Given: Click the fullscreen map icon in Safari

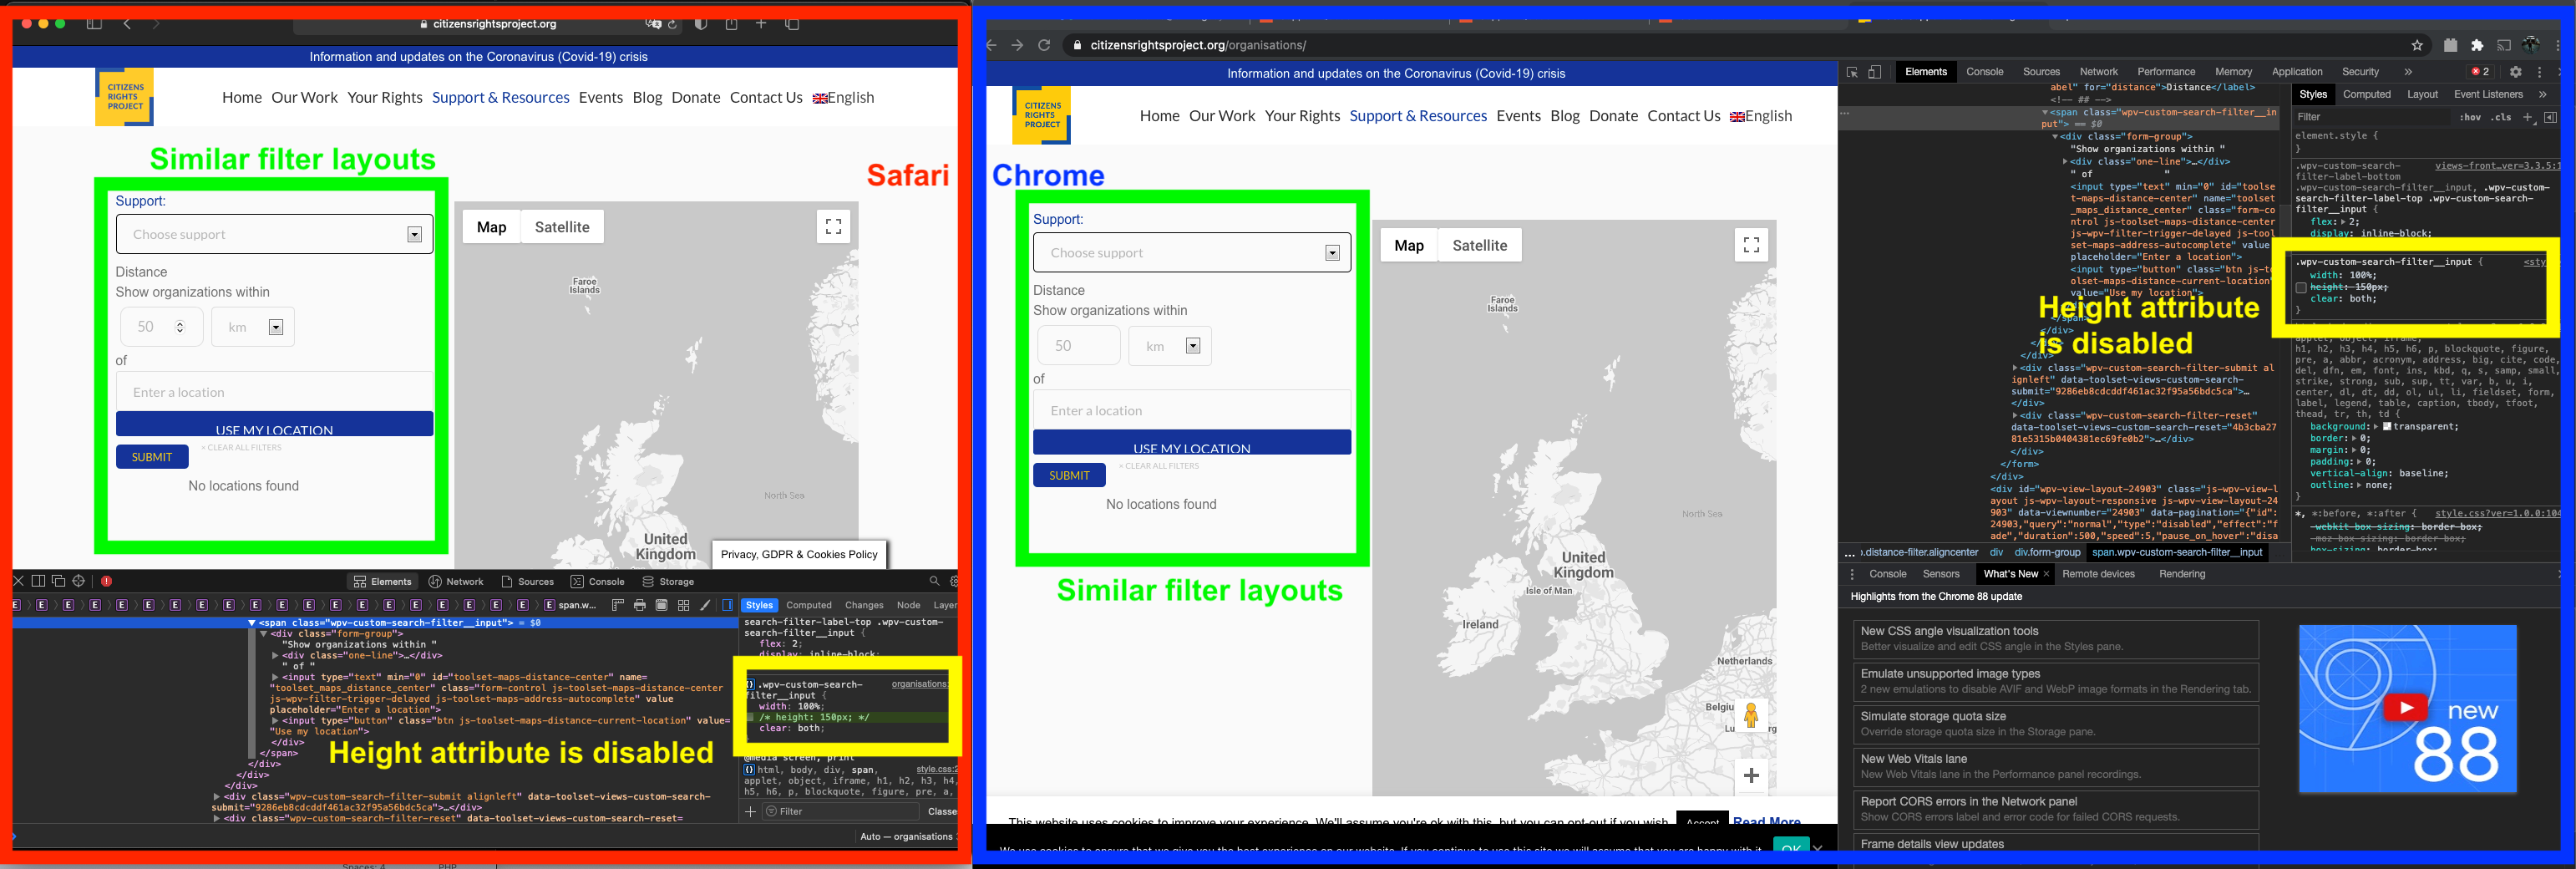Looking at the screenshot, I should click(x=833, y=227).
